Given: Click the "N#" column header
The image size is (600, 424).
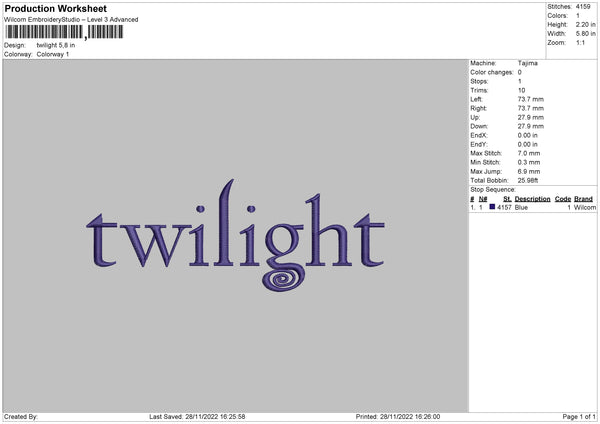Looking at the screenshot, I should (x=483, y=199).
